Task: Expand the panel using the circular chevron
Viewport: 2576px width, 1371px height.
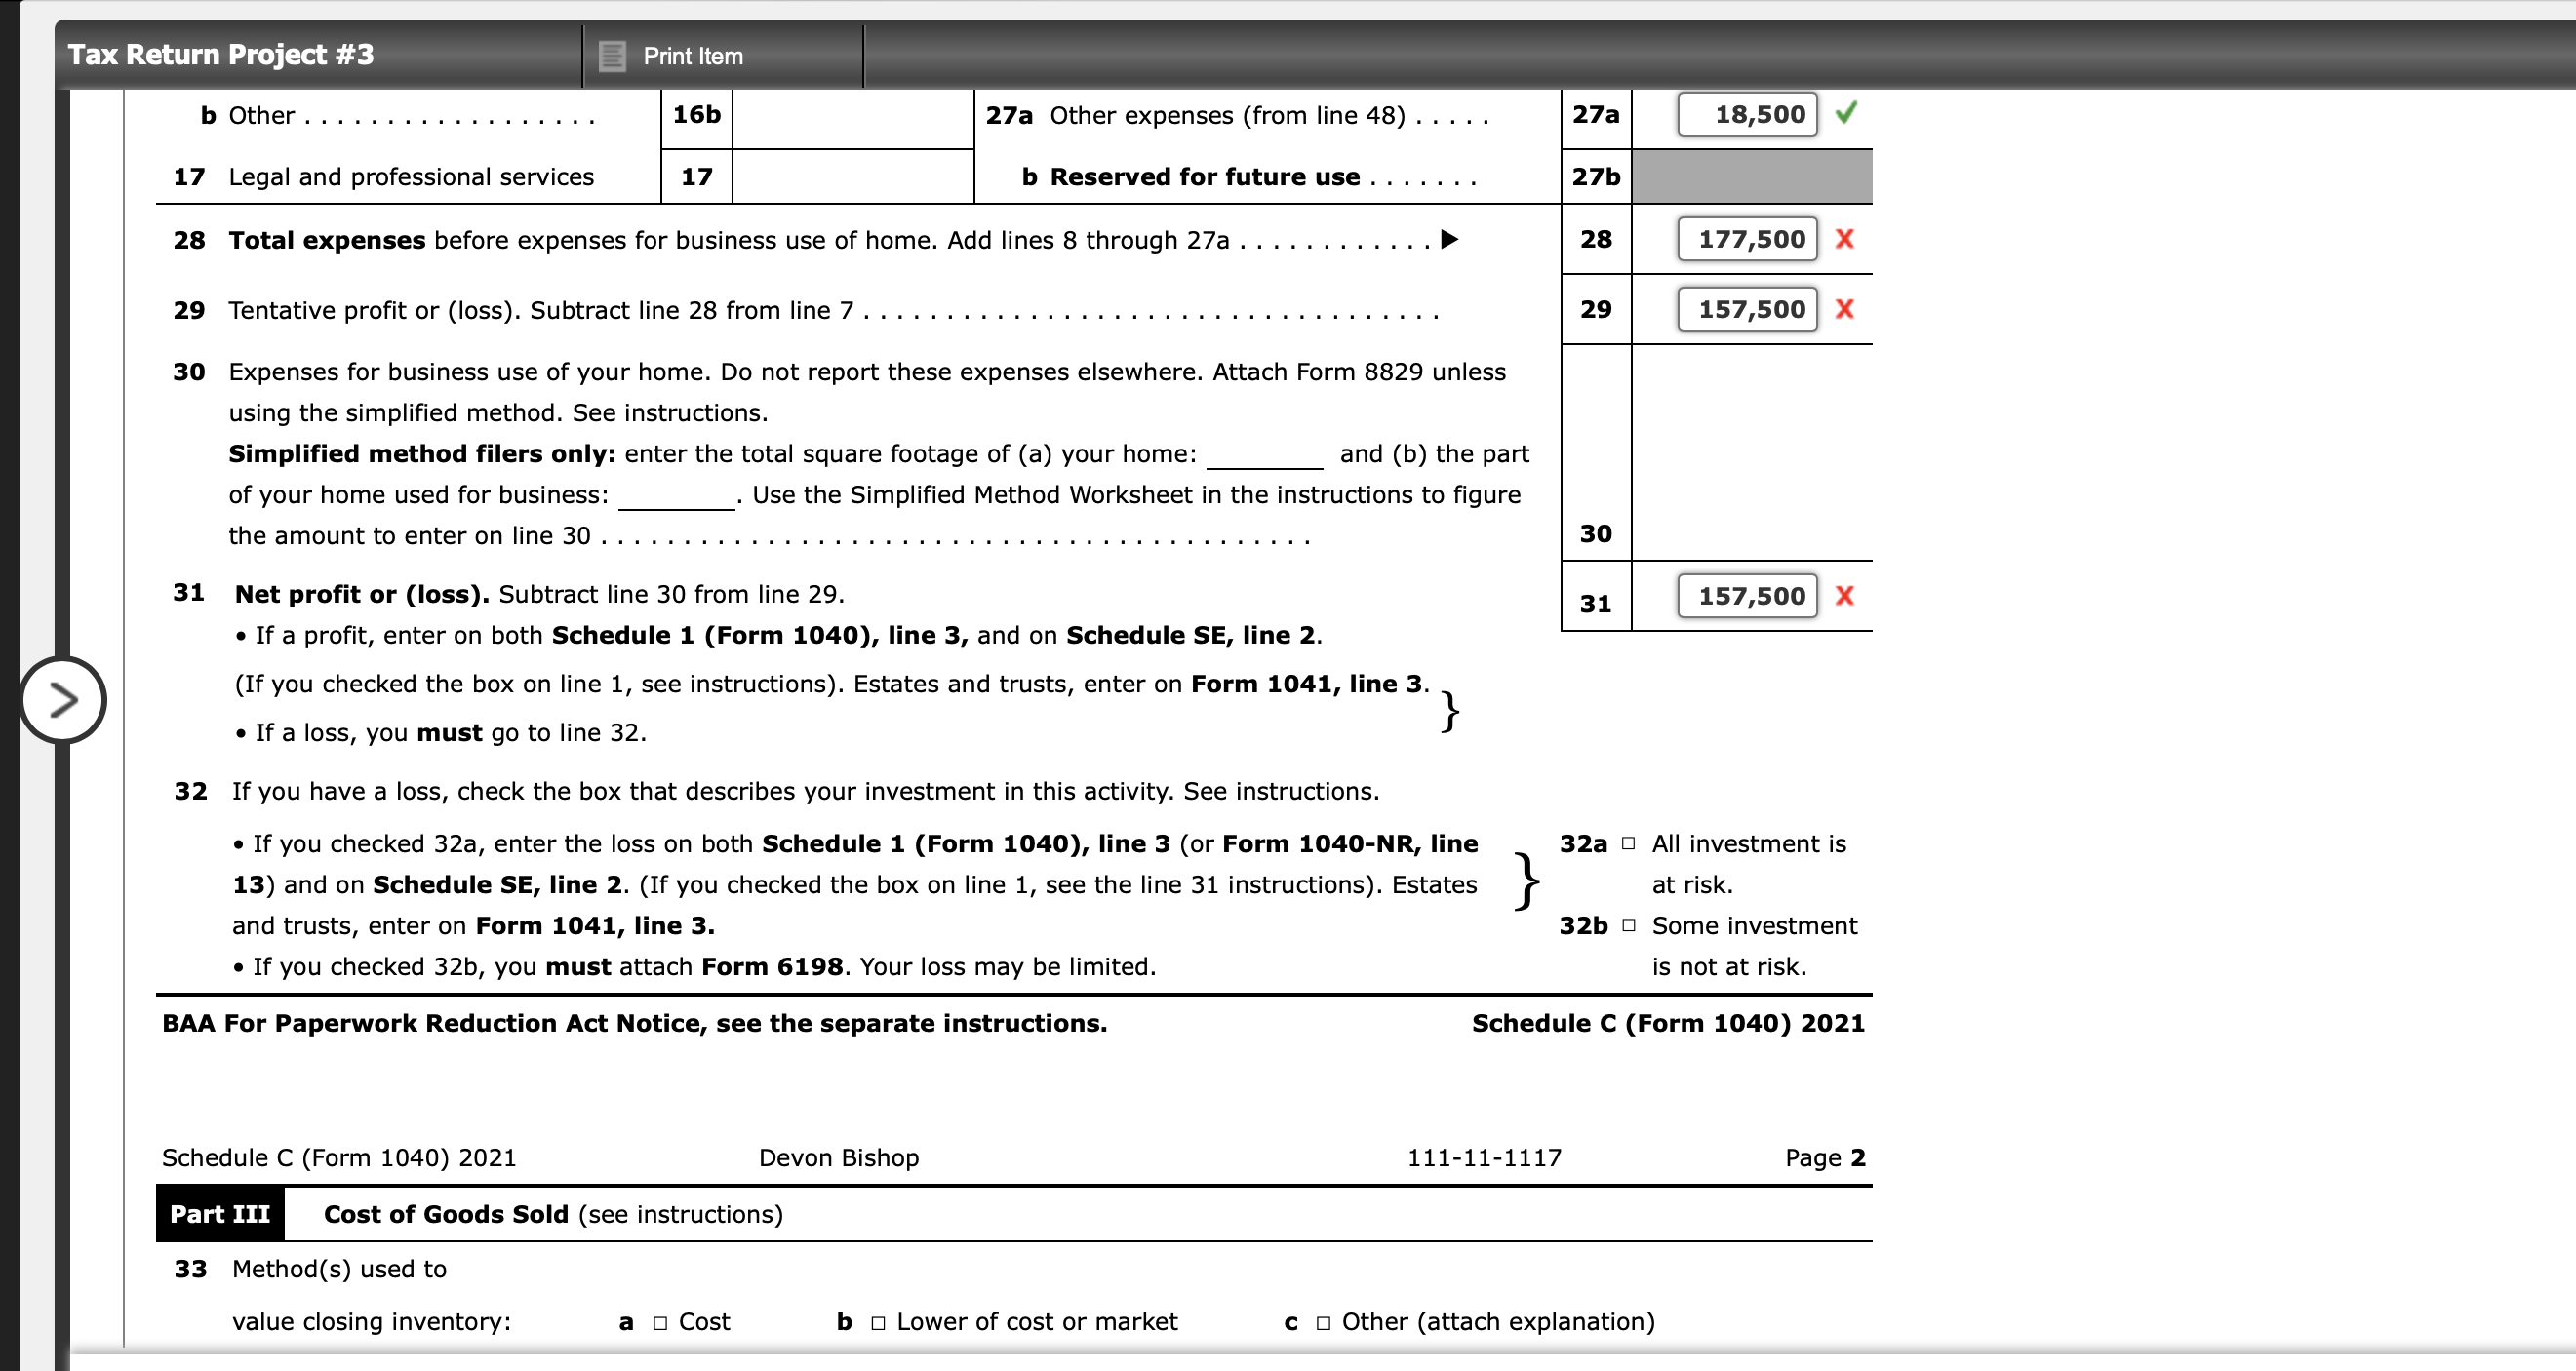Action: click(x=63, y=700)
